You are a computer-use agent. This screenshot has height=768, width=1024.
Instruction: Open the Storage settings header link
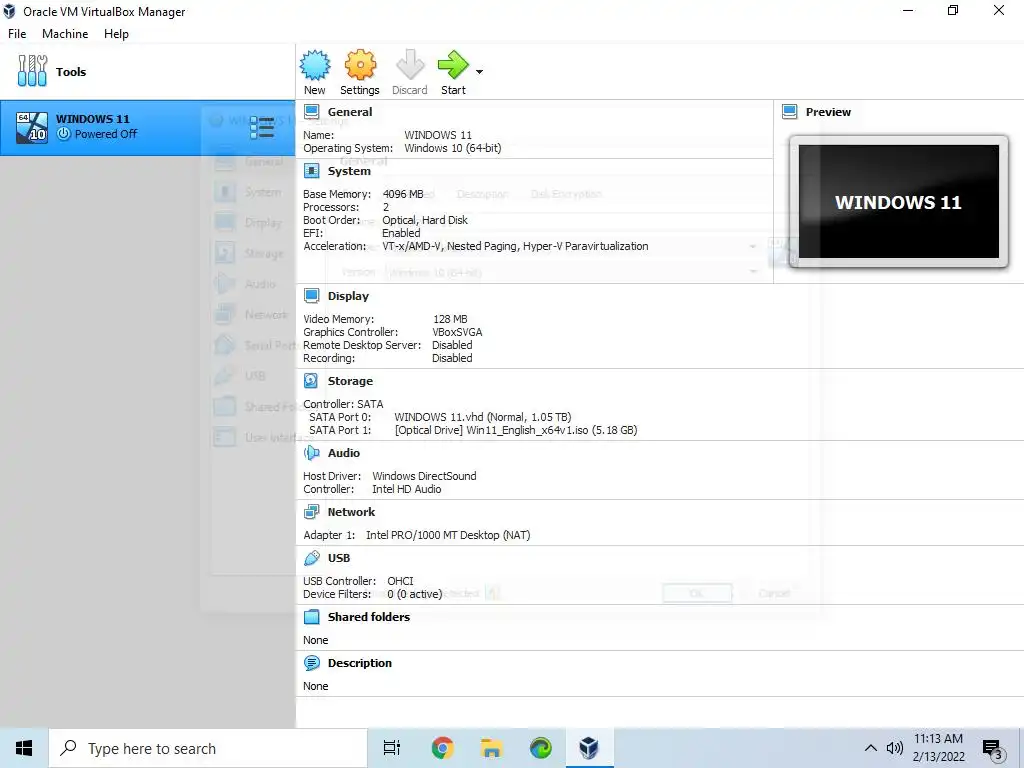pos(350,381)
